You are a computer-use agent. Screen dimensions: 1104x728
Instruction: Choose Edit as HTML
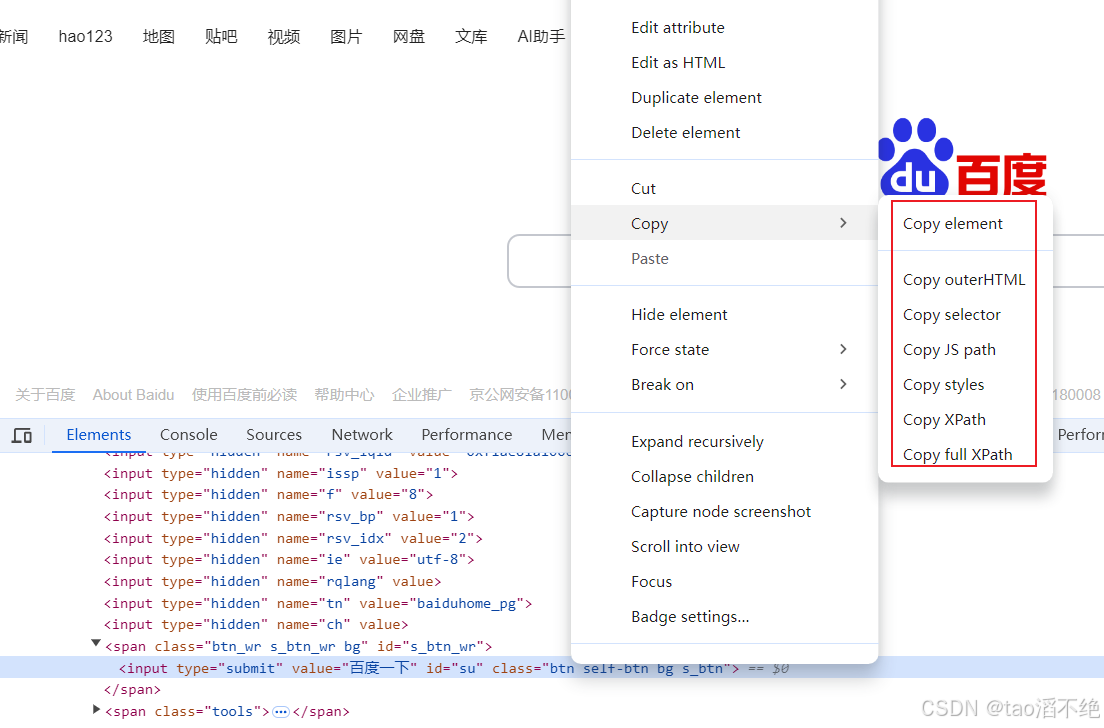click(x=677, y=63)
